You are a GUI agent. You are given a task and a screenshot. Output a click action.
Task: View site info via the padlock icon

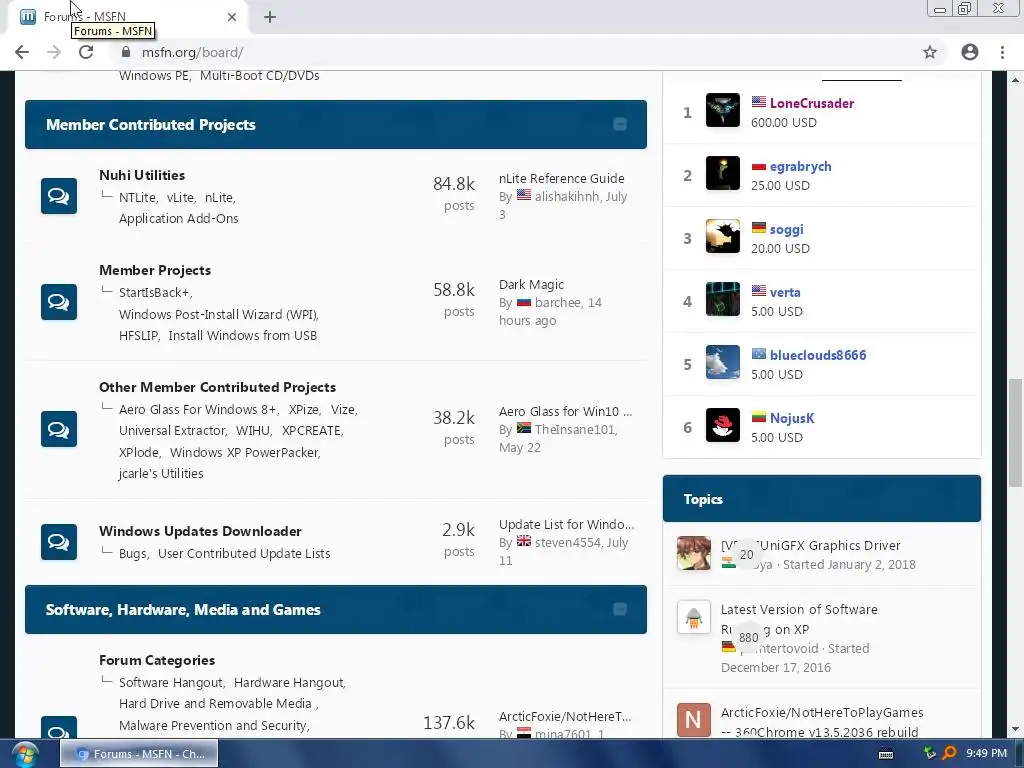pos(126,52)
